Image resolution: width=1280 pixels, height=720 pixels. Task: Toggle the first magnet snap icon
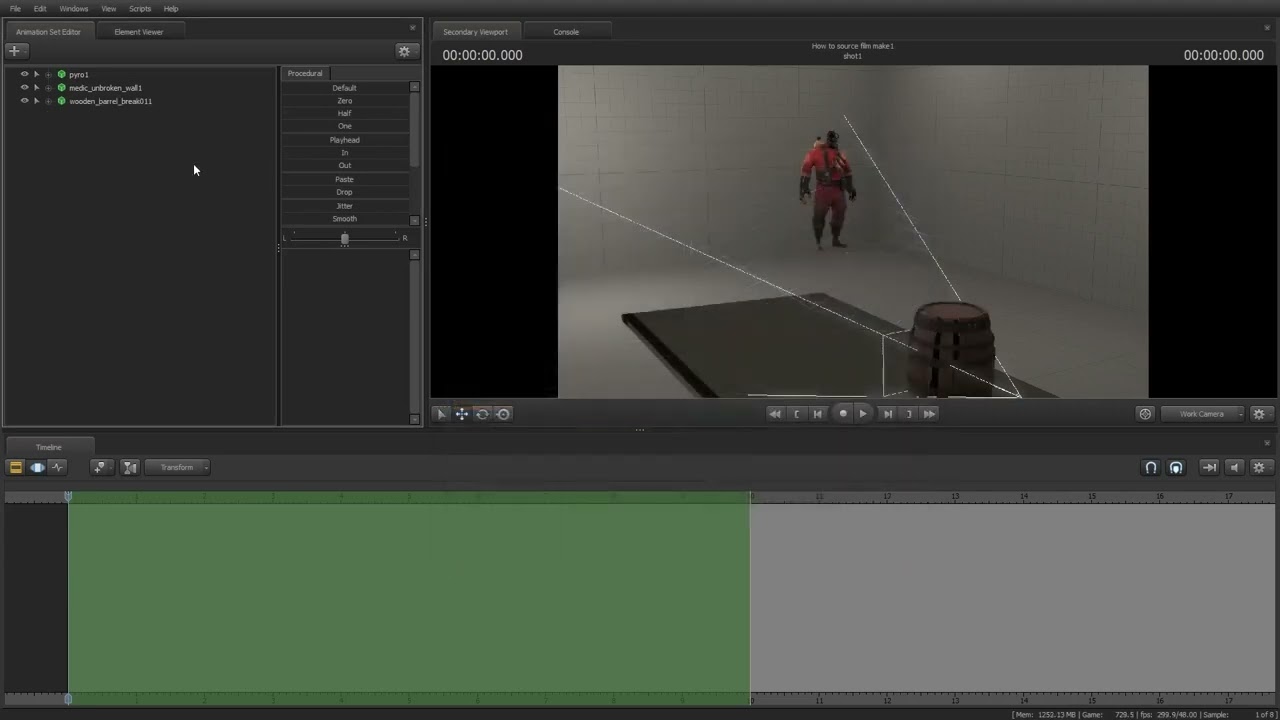point(1151,467)
